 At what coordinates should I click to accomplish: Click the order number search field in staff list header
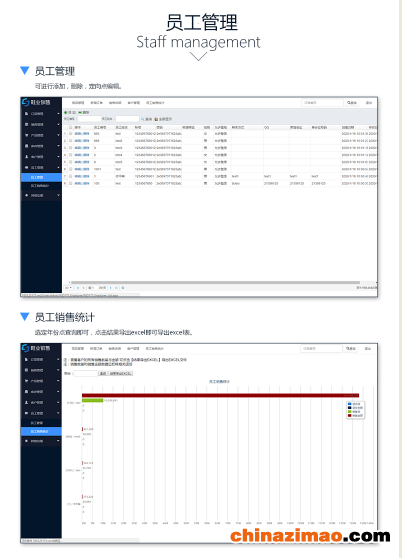pyautogui.click(x=322, y=102)
